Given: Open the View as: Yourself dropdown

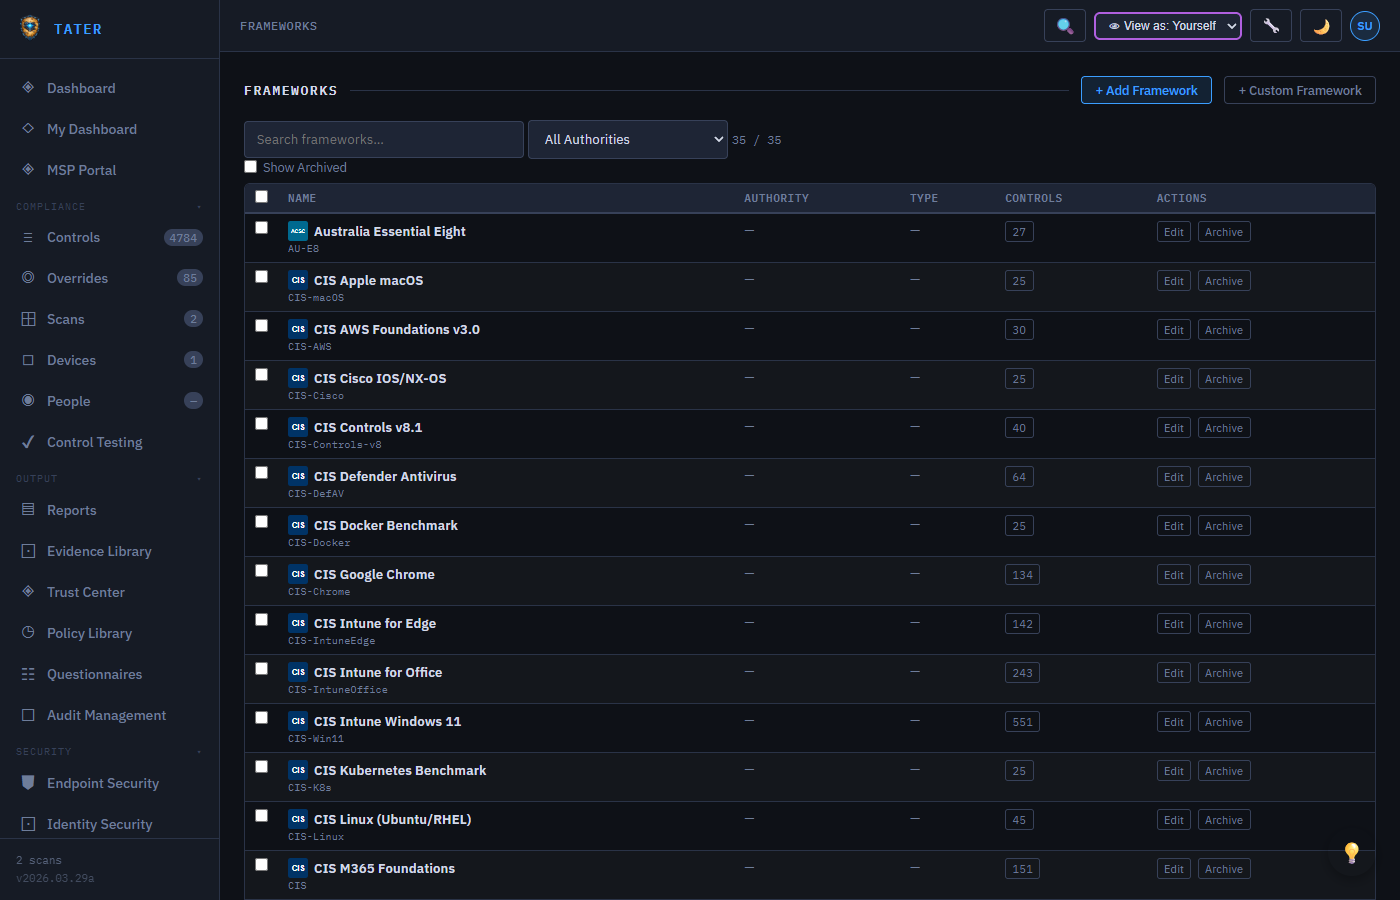Looking at the screenshot, I should [1168, 26].
